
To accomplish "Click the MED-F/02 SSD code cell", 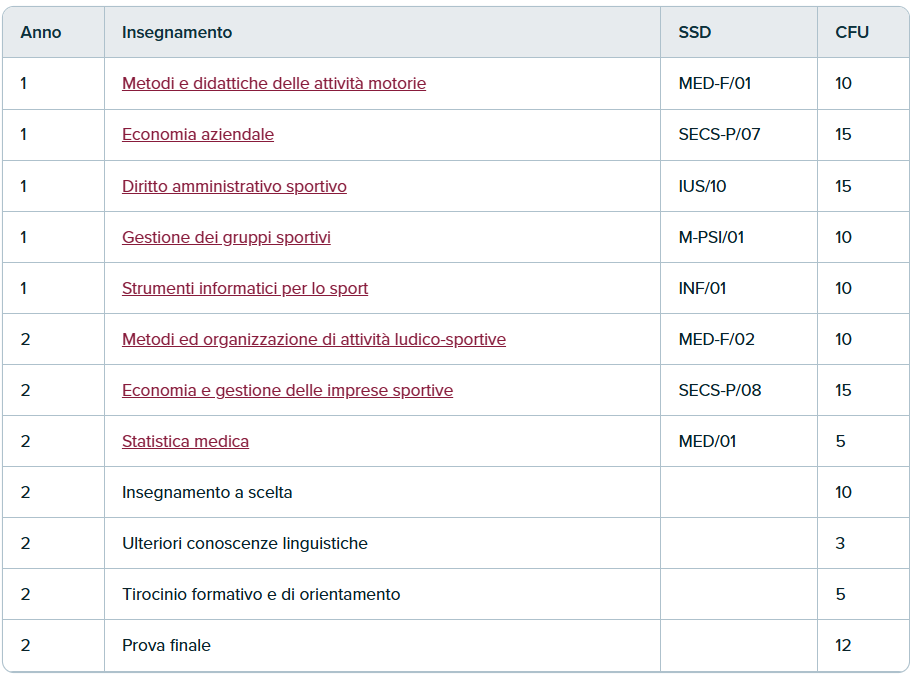I will click(716, 339).
